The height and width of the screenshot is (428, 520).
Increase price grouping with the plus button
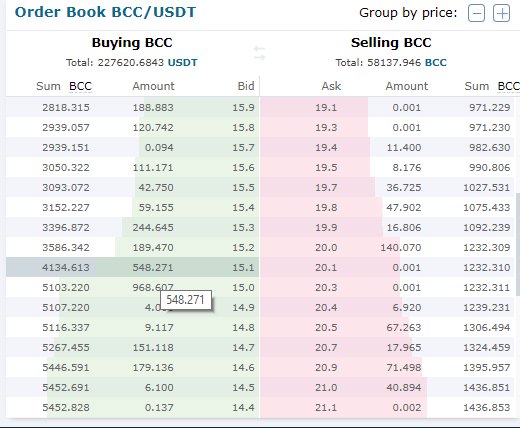point(502,13)
